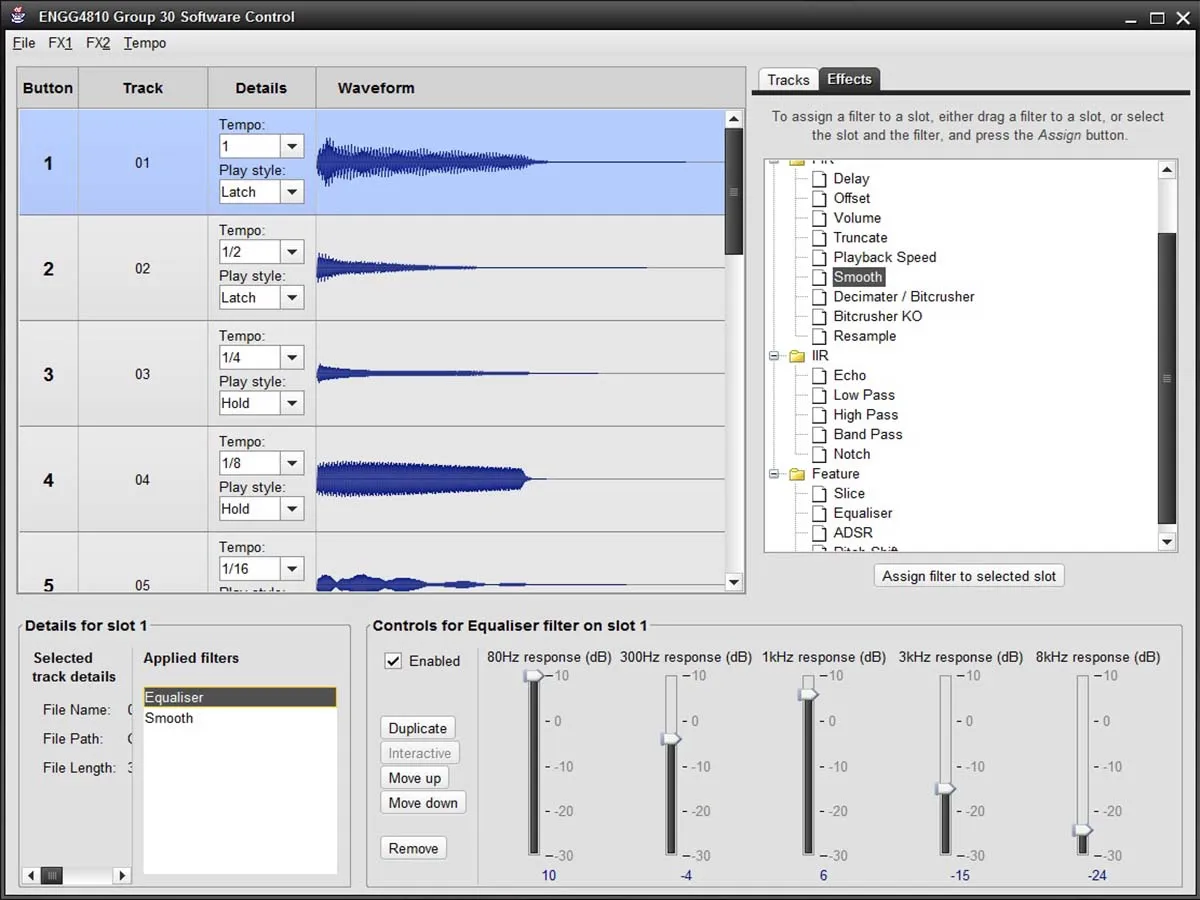Collapse the IIR tree node
The width and height of the screenshot is (1200, 900).
click(774, 356)
